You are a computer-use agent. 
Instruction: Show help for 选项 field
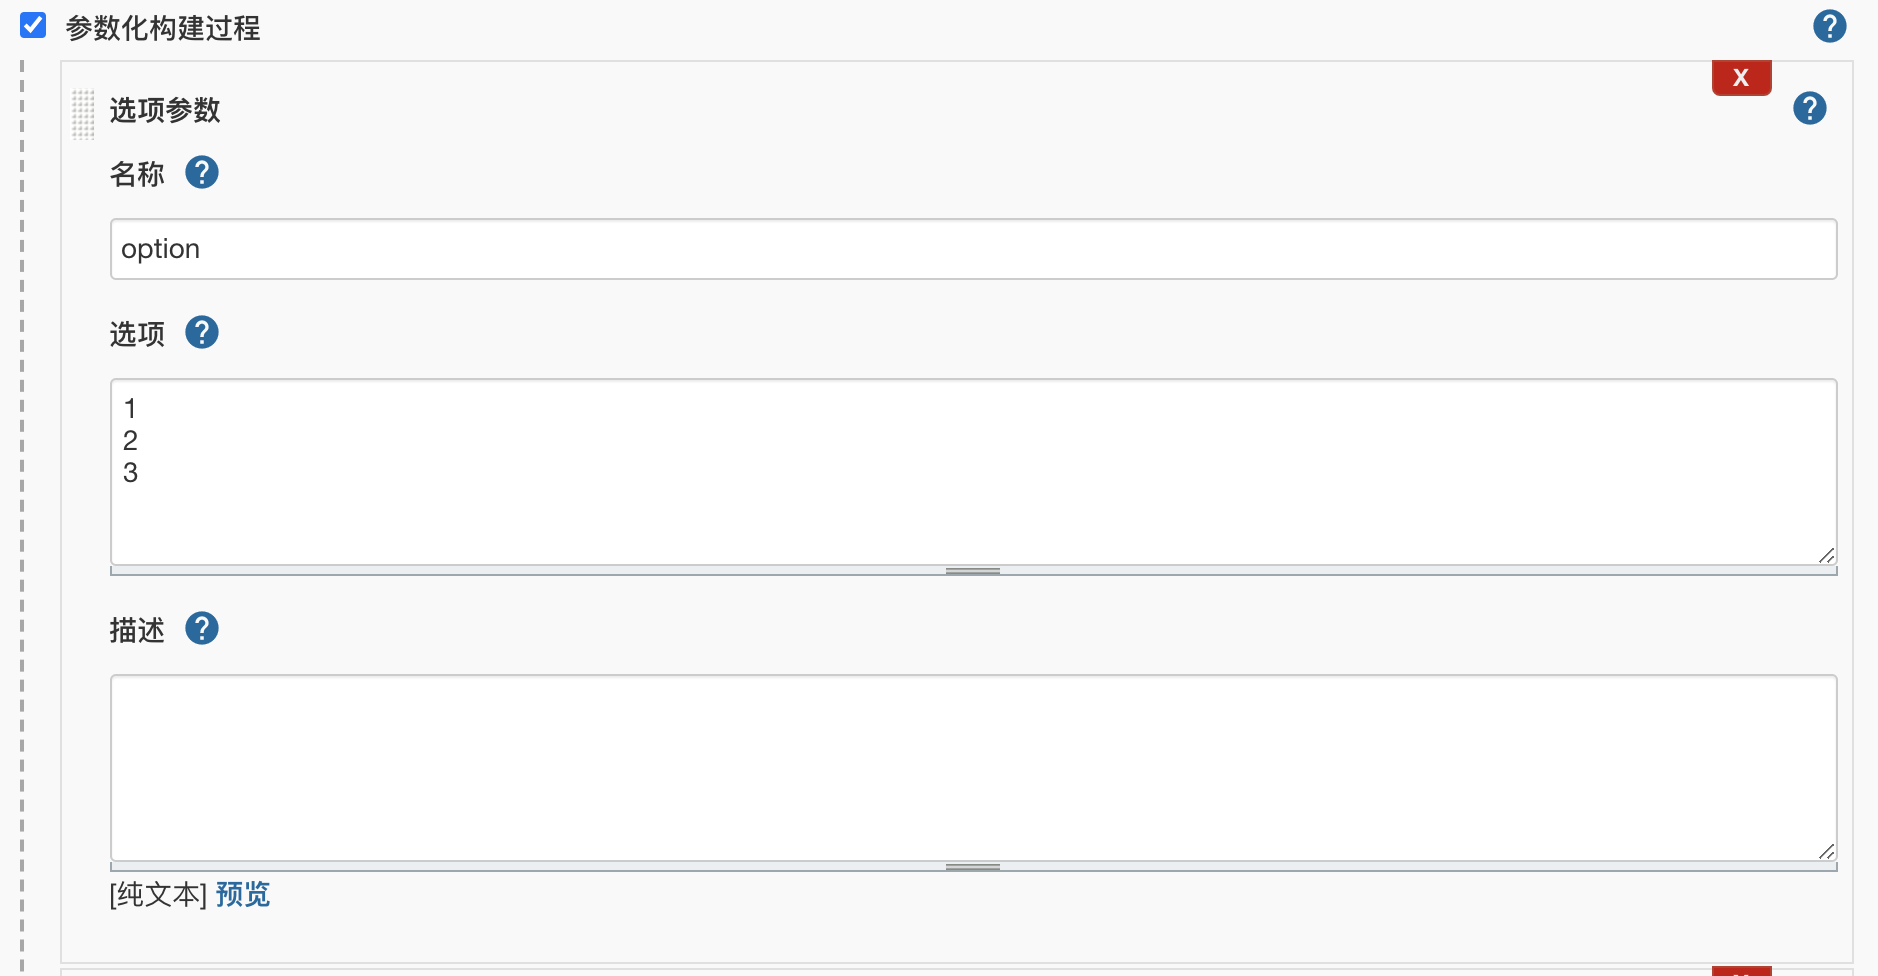click(x=202, y=332)
